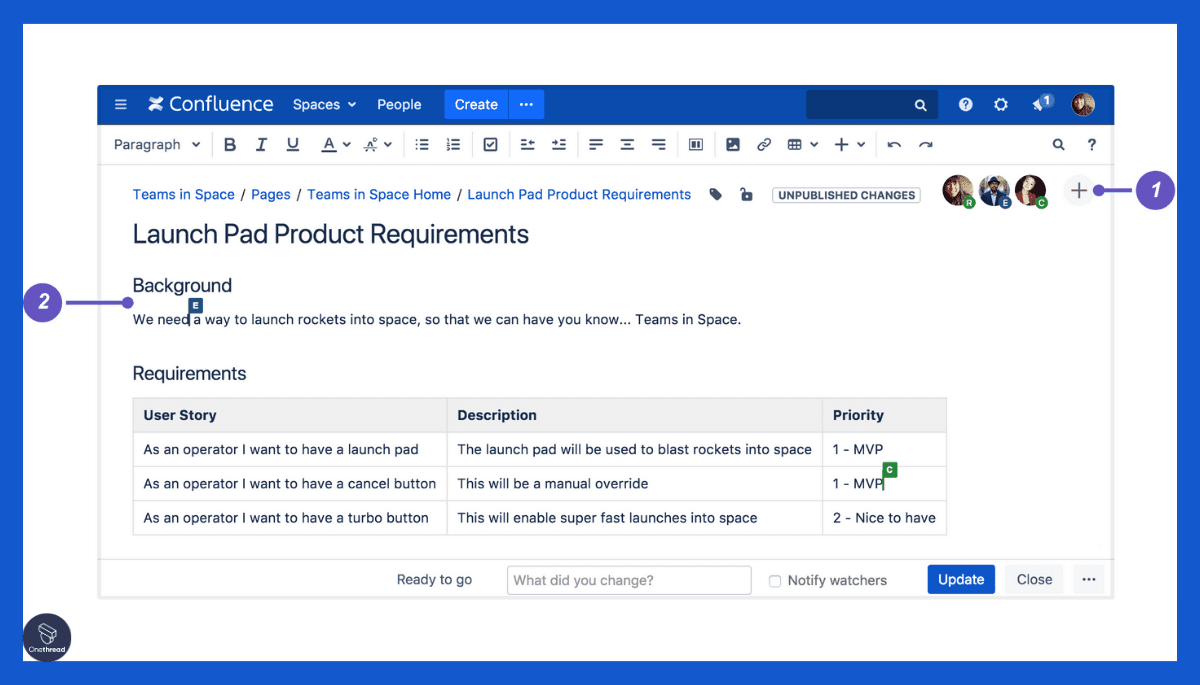Toggle underline formatting

point(292,144)
